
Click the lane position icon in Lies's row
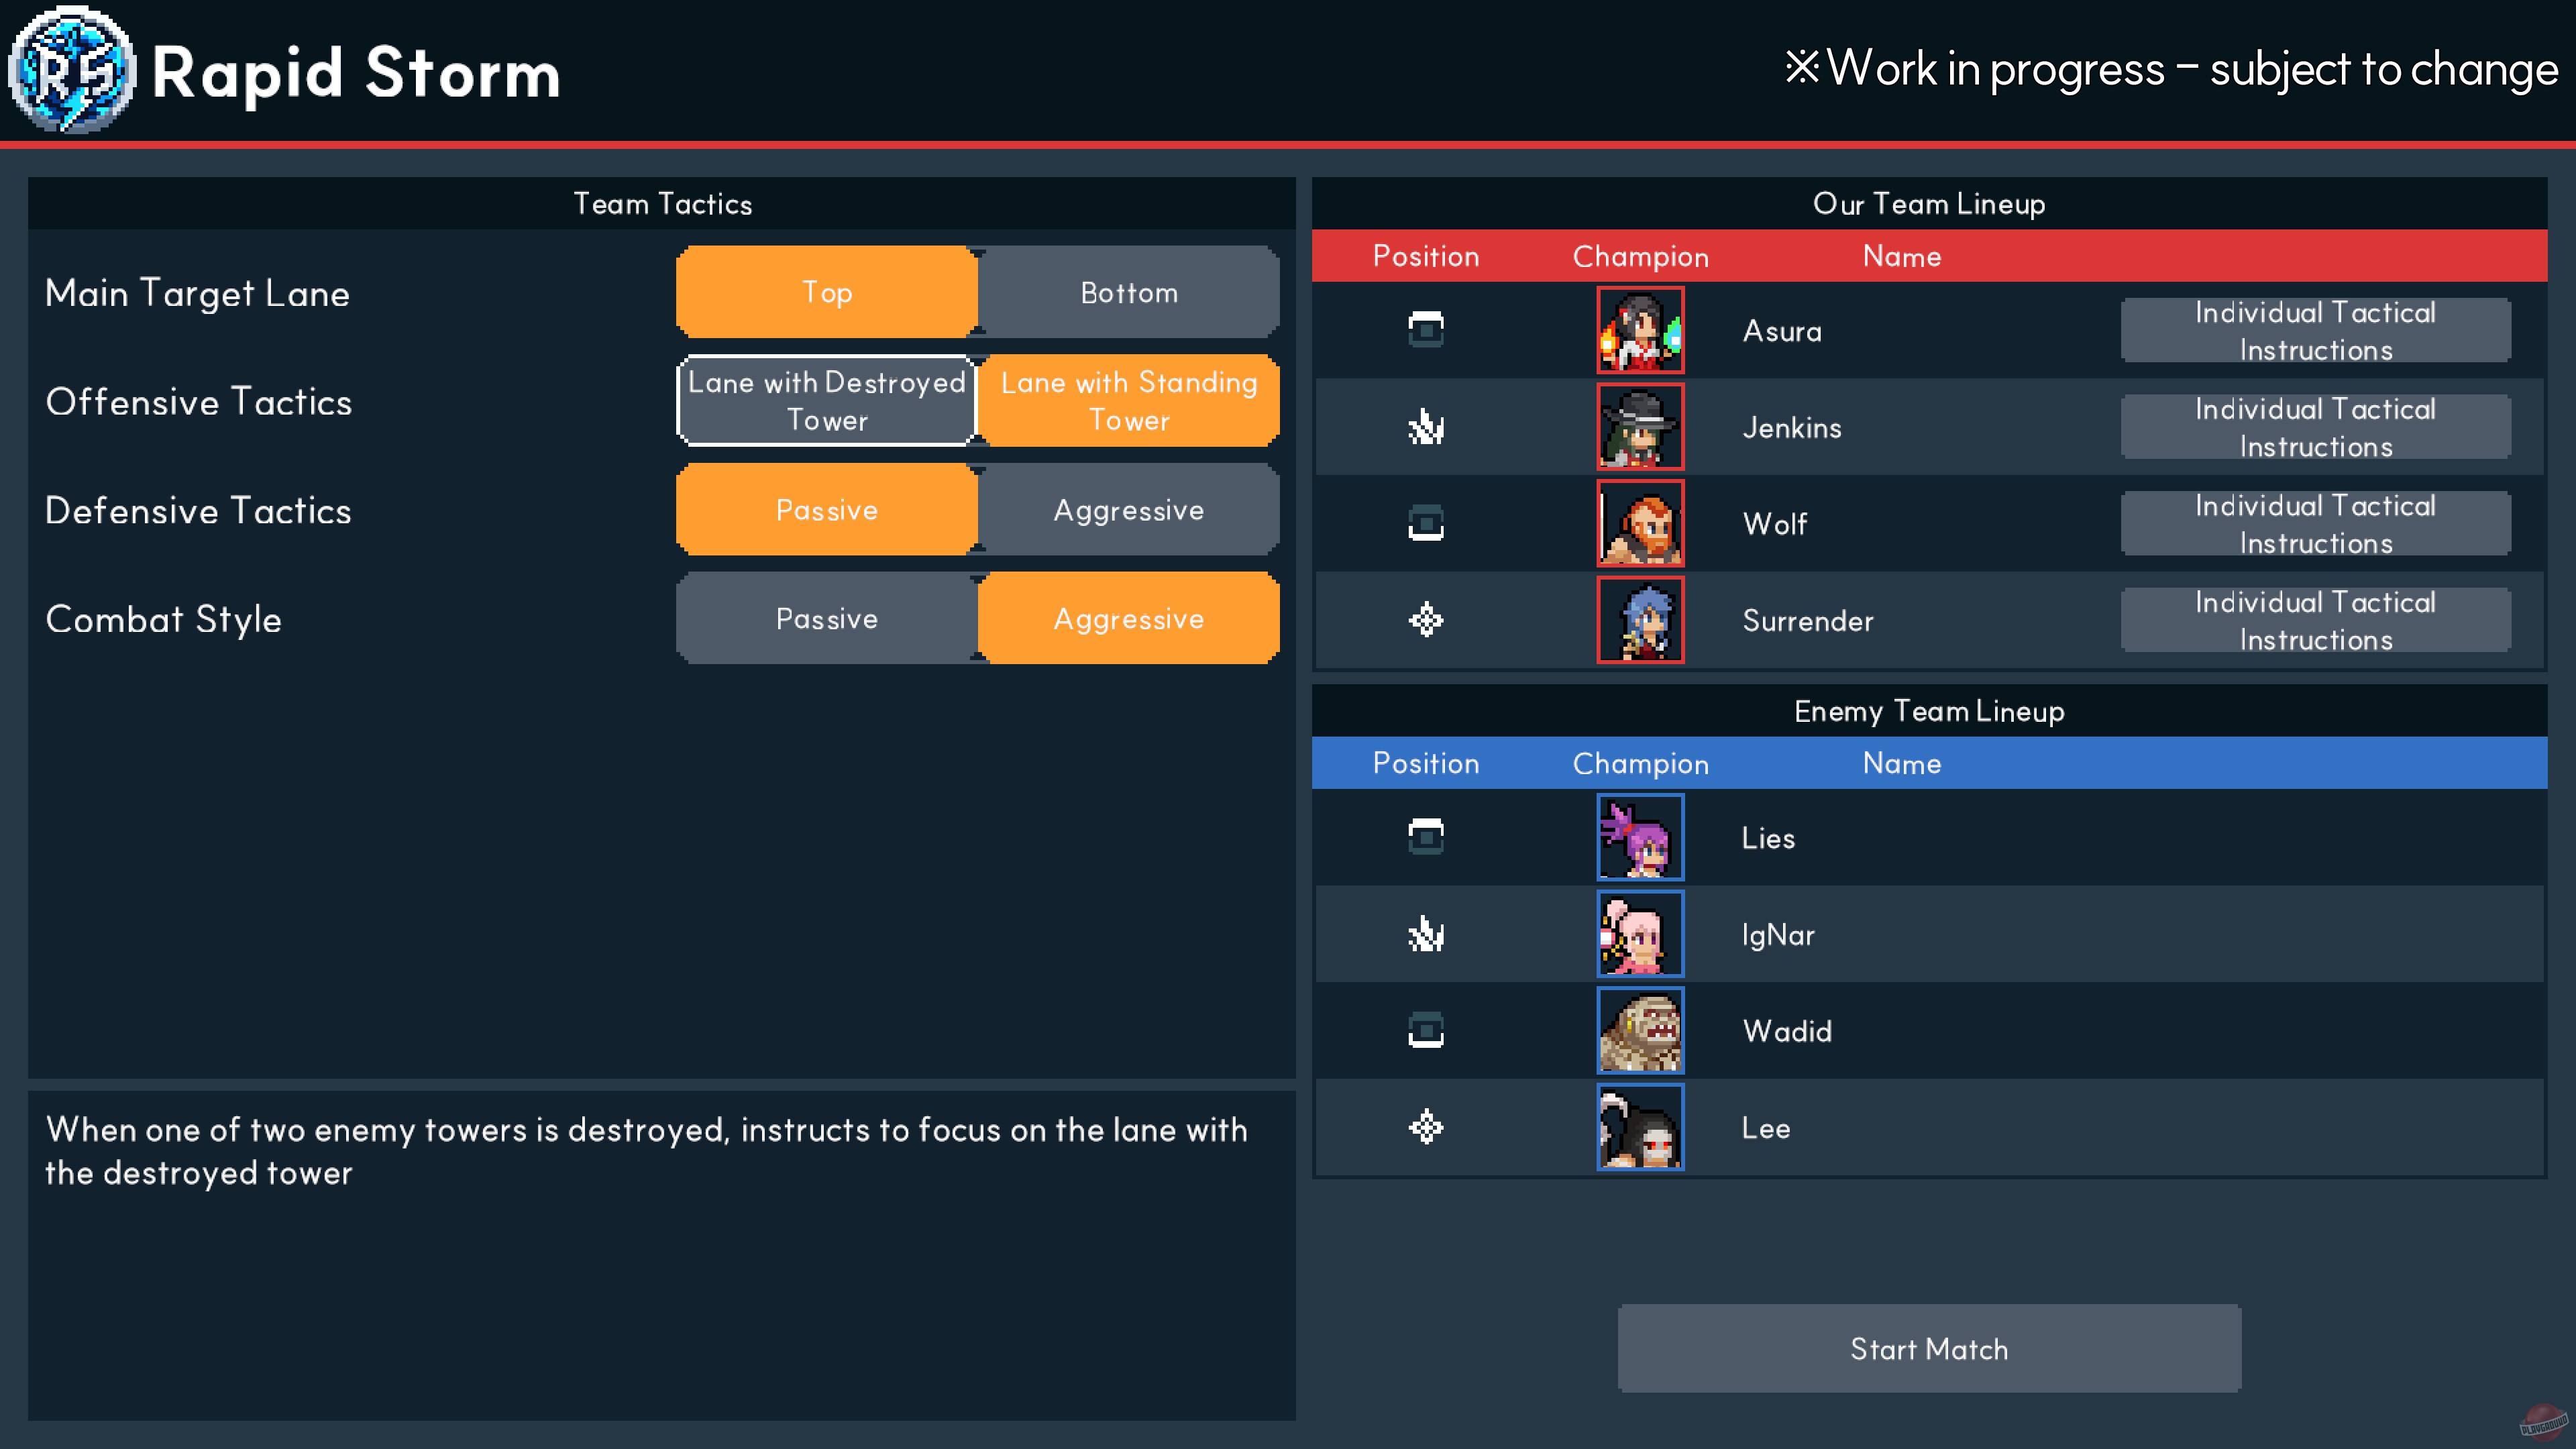1426,837
